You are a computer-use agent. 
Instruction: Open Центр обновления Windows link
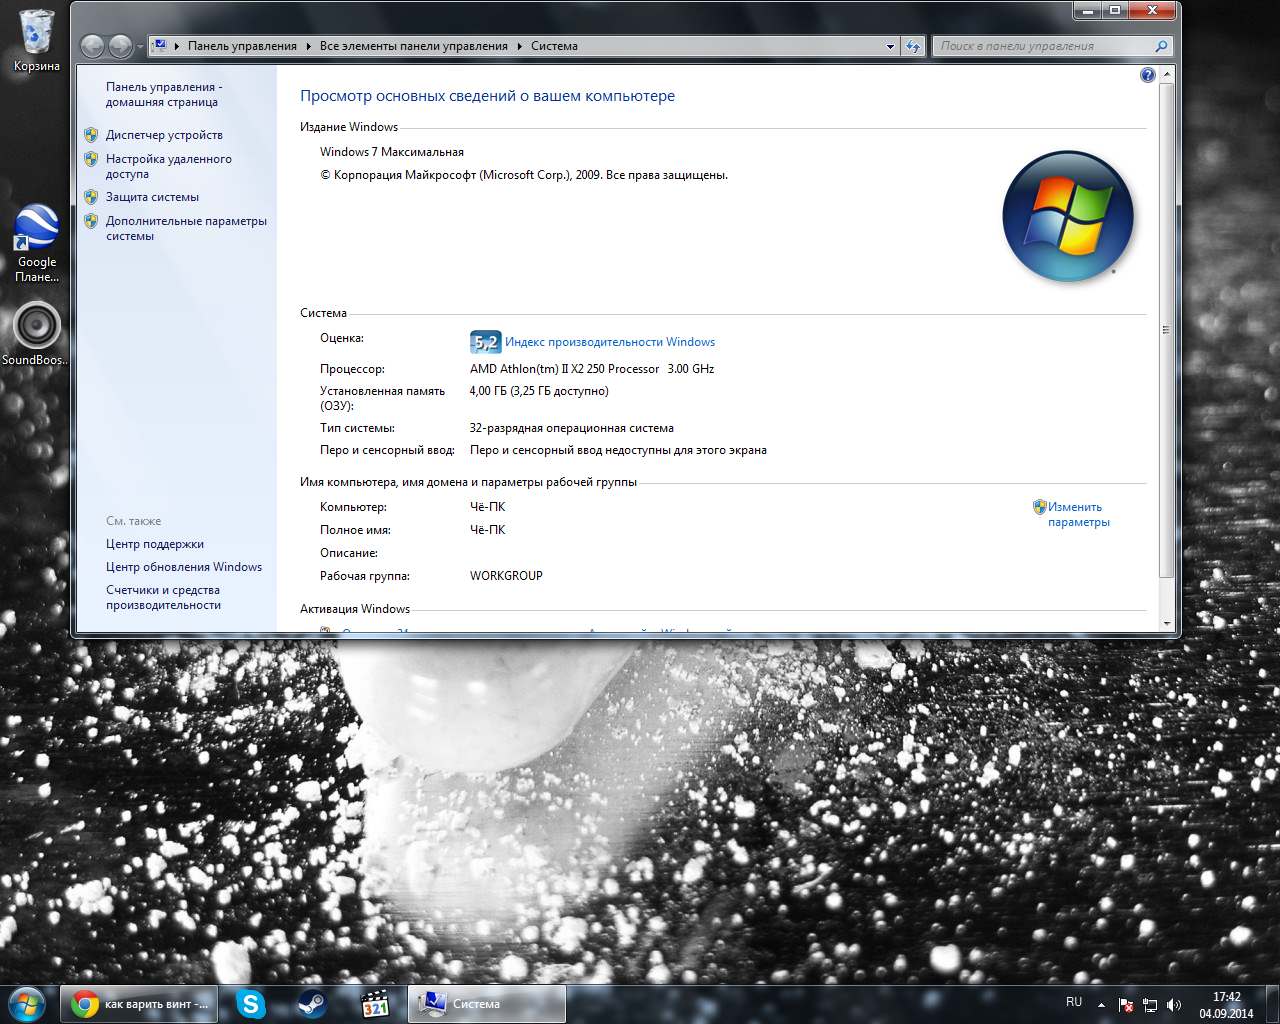pos(184,567)
